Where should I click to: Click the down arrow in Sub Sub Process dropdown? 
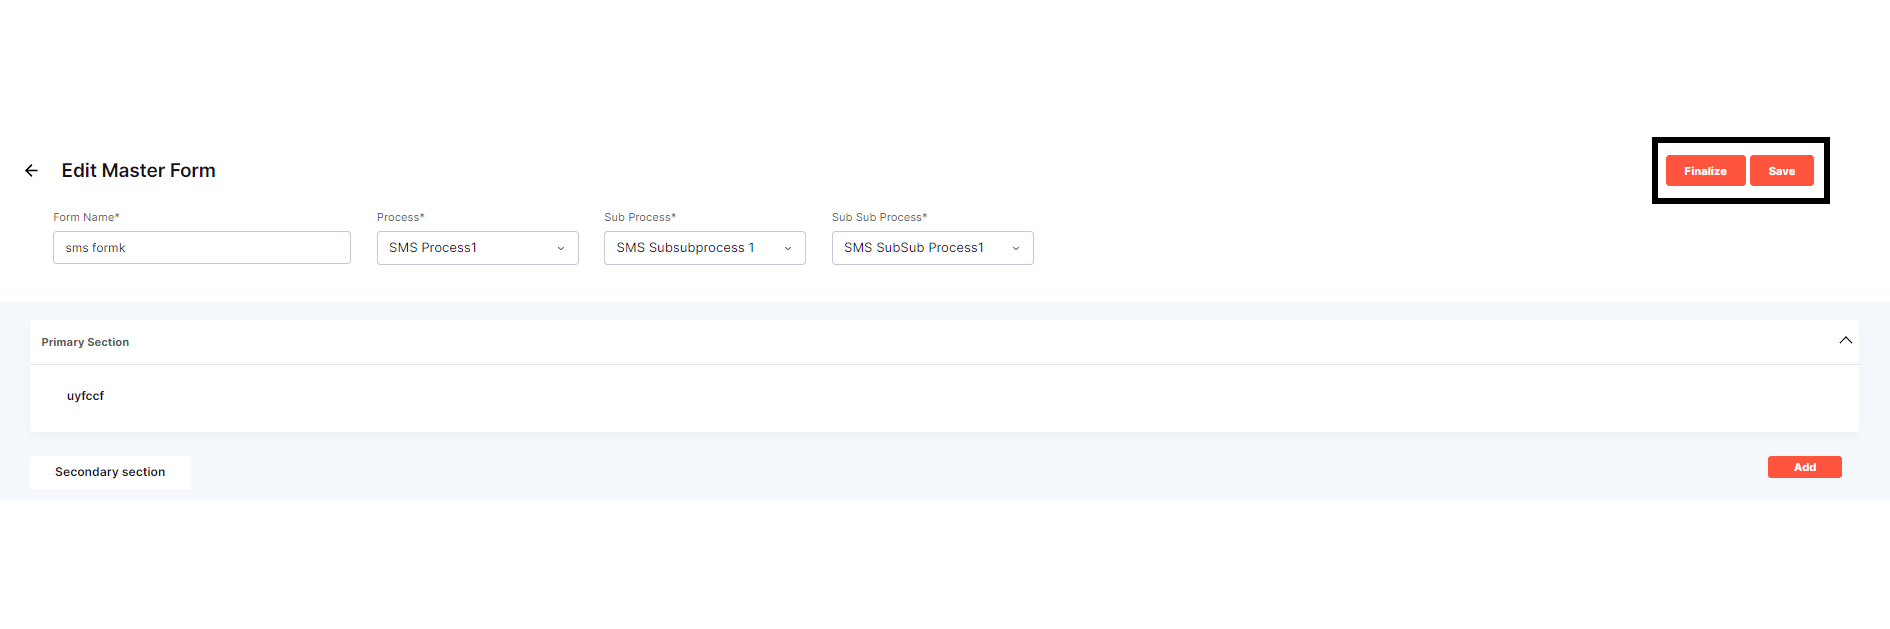tap(1016, 249)
